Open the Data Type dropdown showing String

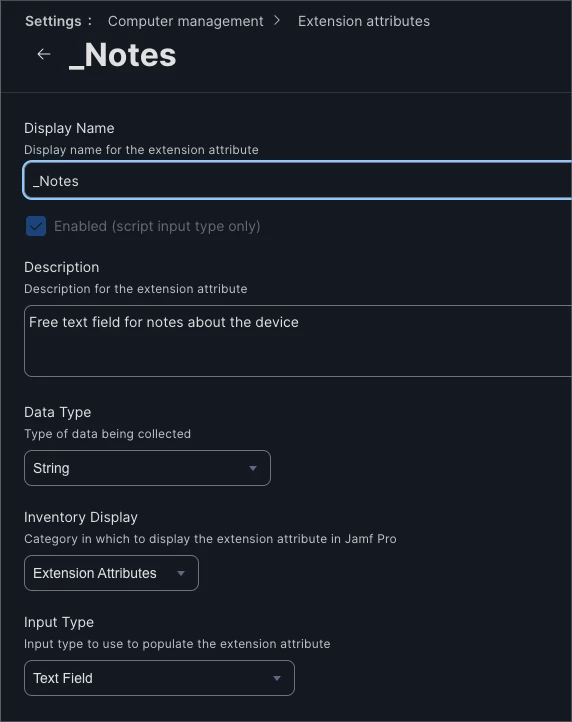point(147,468)
